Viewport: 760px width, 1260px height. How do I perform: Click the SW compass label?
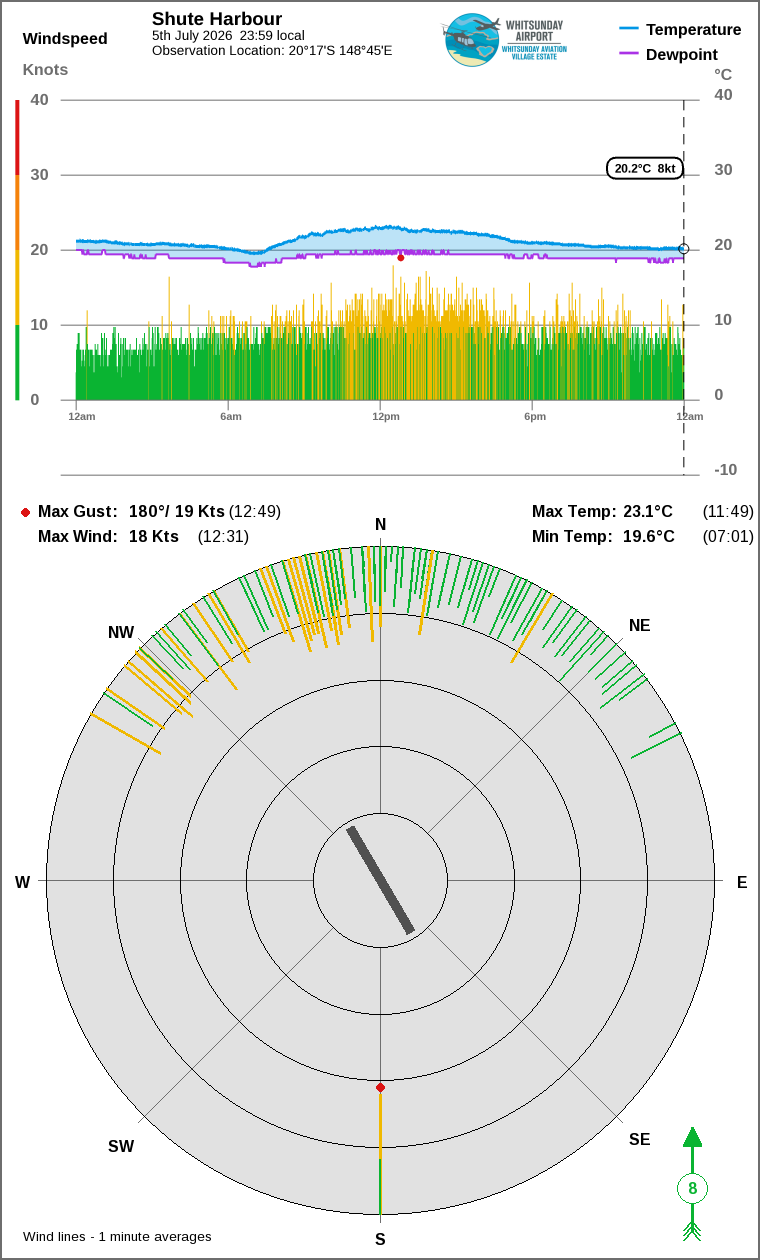[x=121, y=1146]
